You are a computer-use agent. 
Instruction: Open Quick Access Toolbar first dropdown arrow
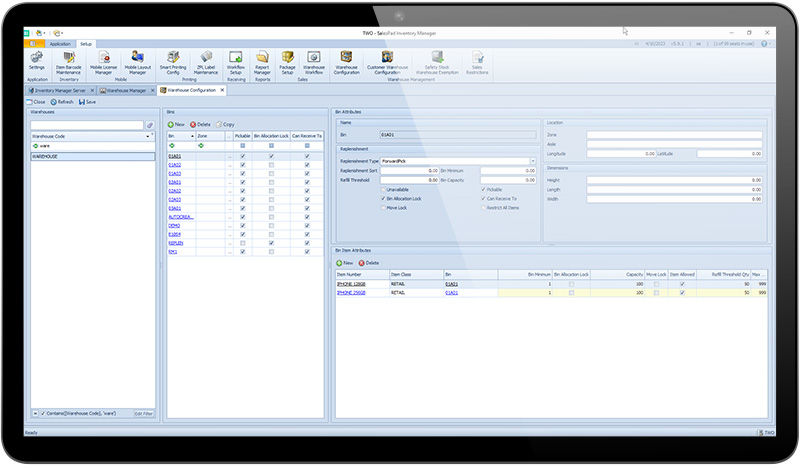tap(45, 33)
